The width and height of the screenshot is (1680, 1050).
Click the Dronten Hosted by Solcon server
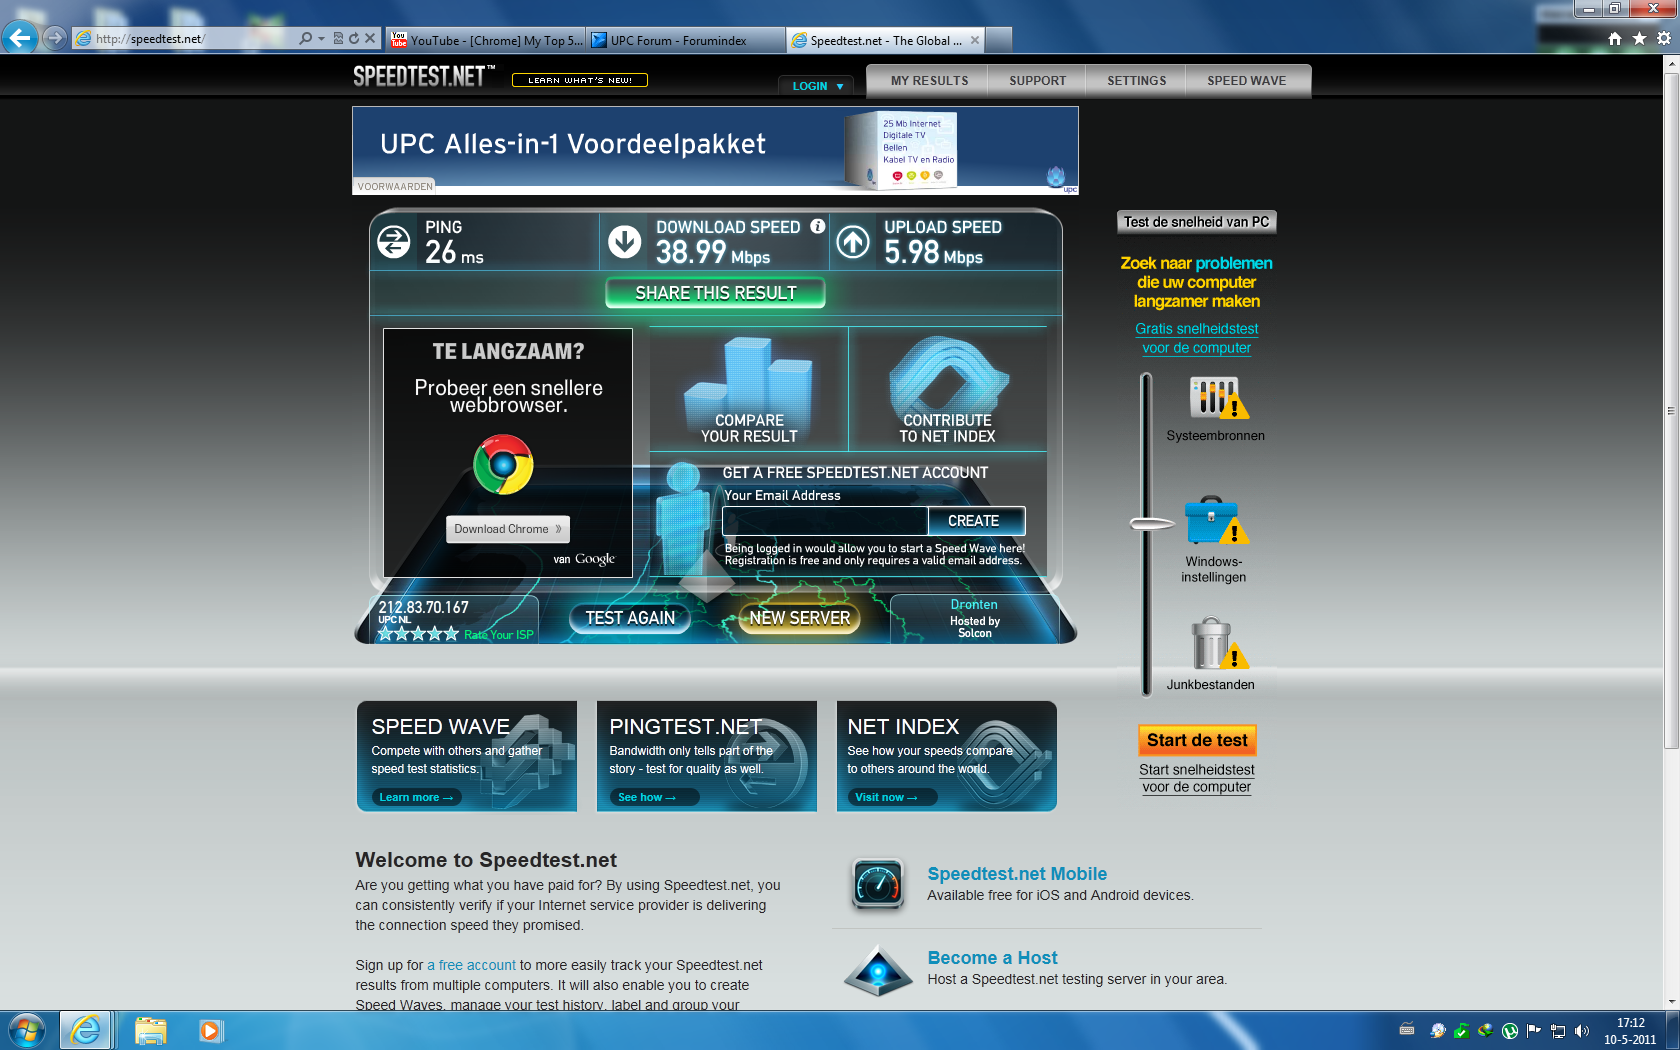coord(974,619)
